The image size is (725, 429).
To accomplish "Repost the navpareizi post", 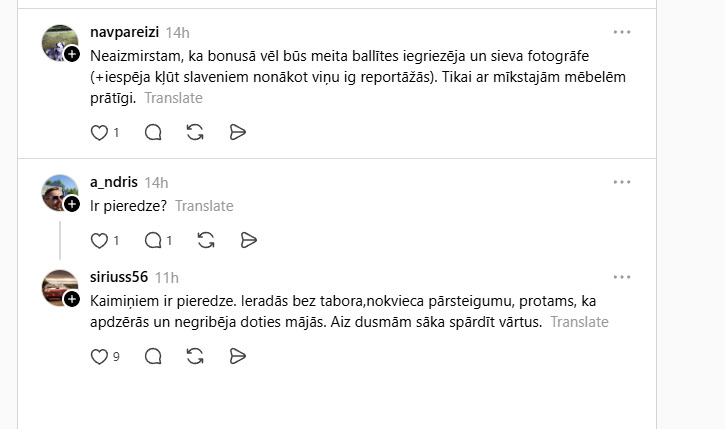I will pyautogui.click(x=195, y=132).
